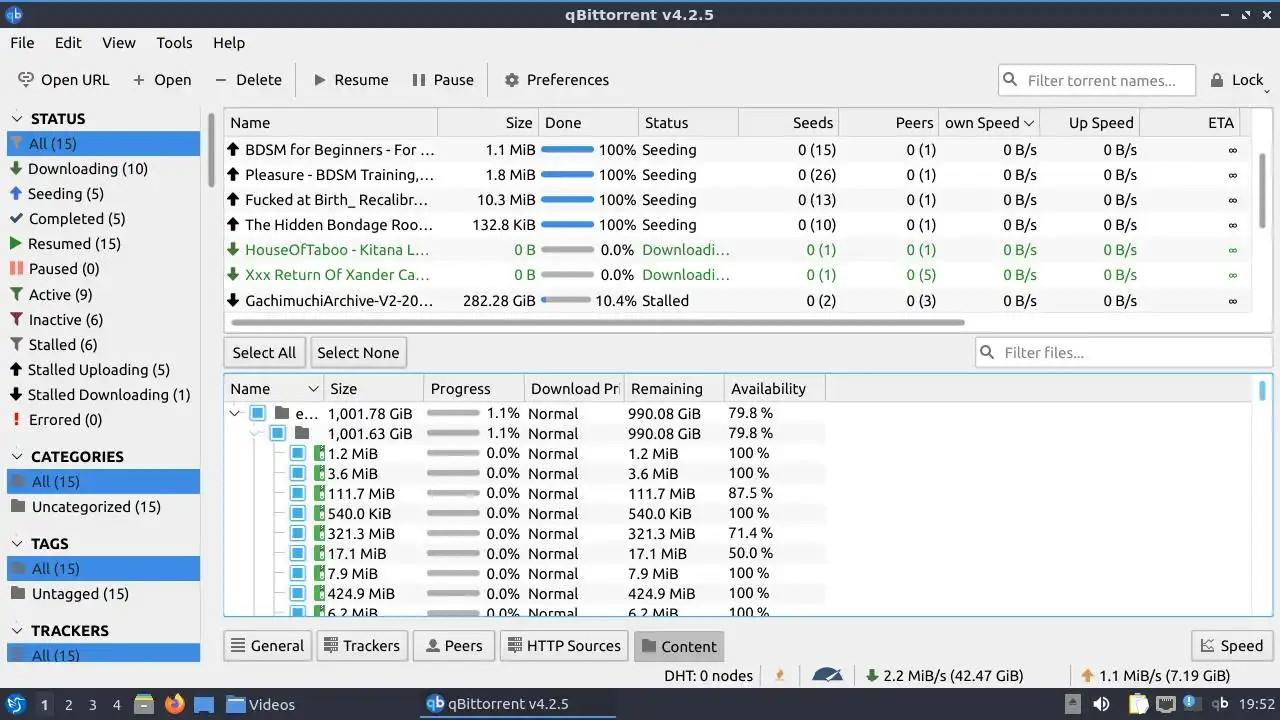This screenshot has width=1280, height=720.
Task: Uncheck the 540.0 KiB file
Action: (x=298, y=513)
